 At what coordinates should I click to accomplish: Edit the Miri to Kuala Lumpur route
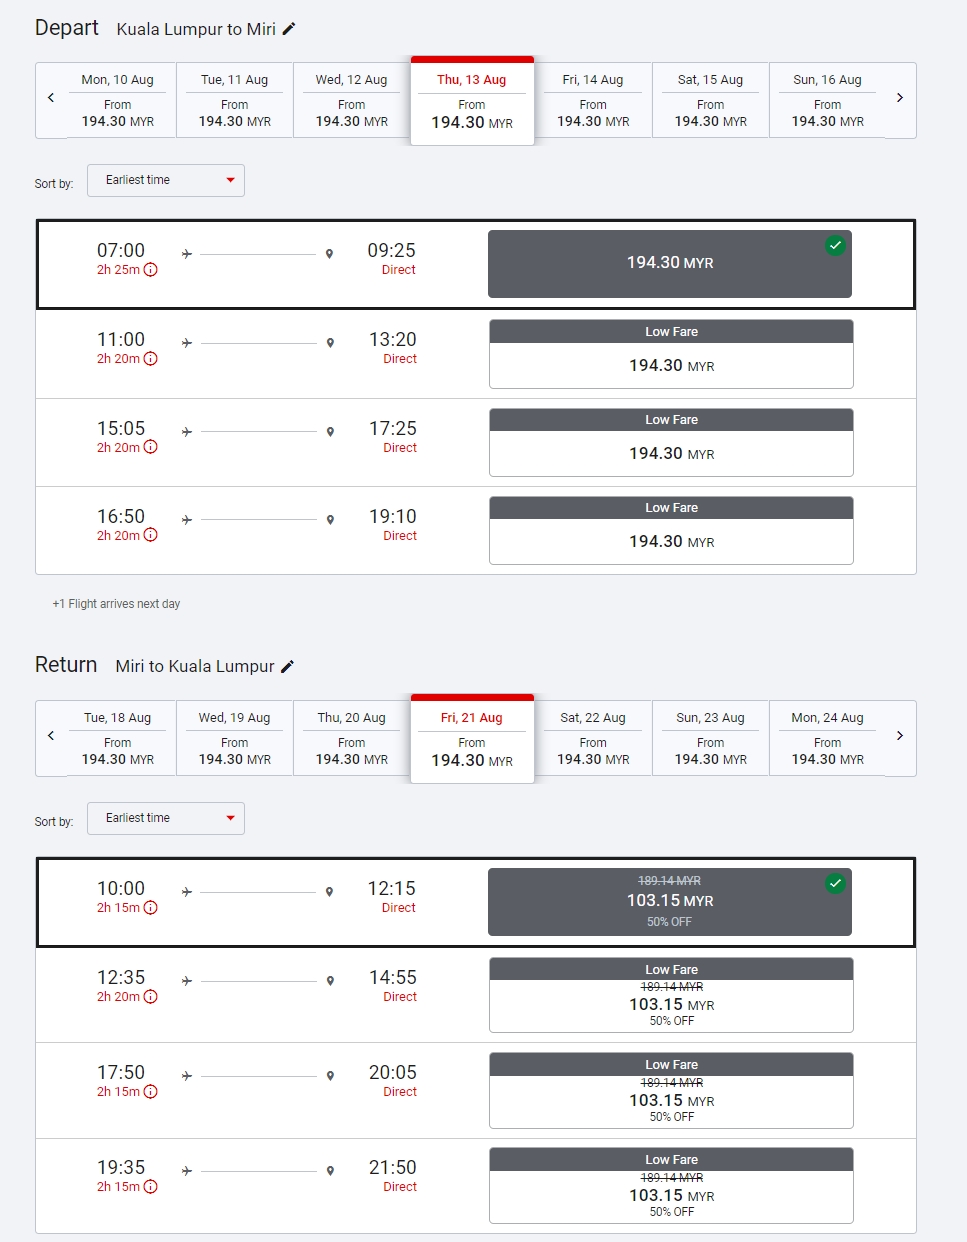point(287,666)
